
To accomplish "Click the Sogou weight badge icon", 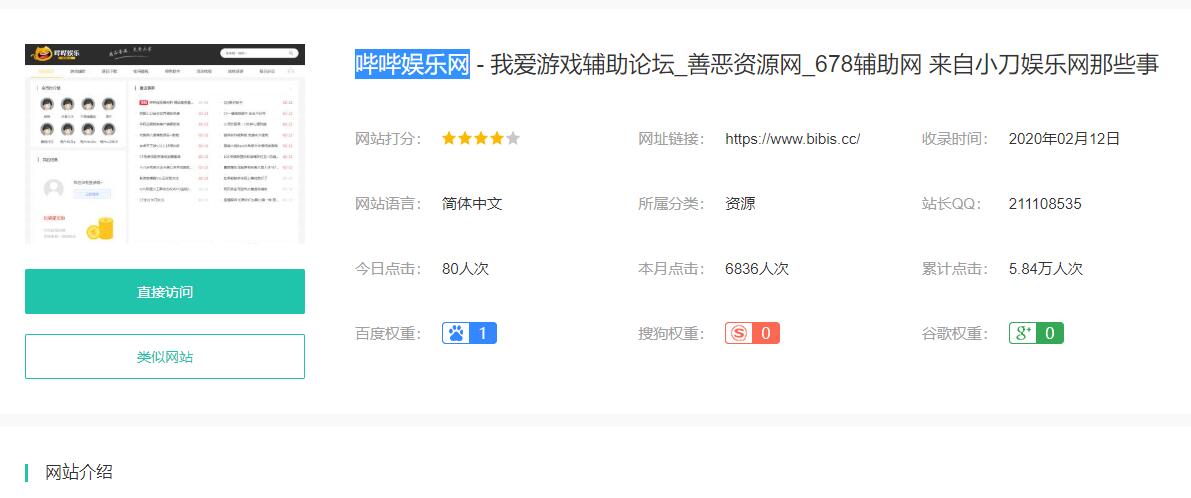I will click(752, 333).
